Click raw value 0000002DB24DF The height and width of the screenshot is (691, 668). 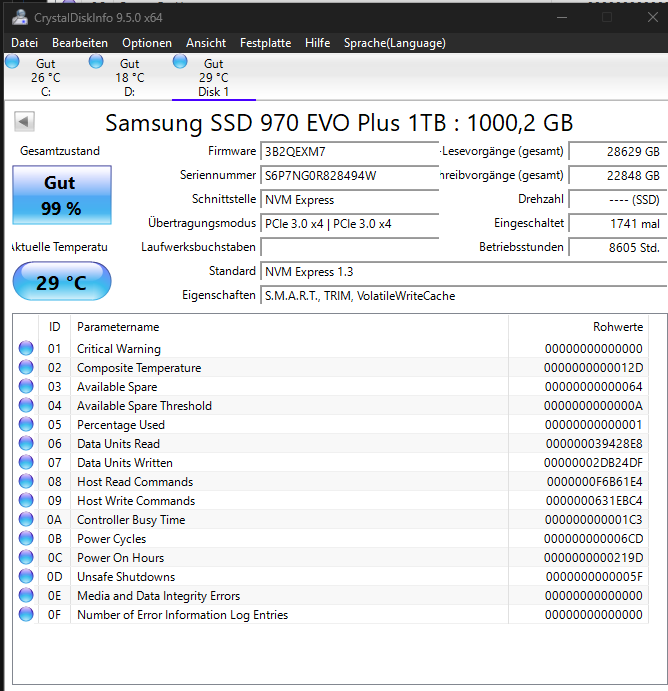click(593, 463)
